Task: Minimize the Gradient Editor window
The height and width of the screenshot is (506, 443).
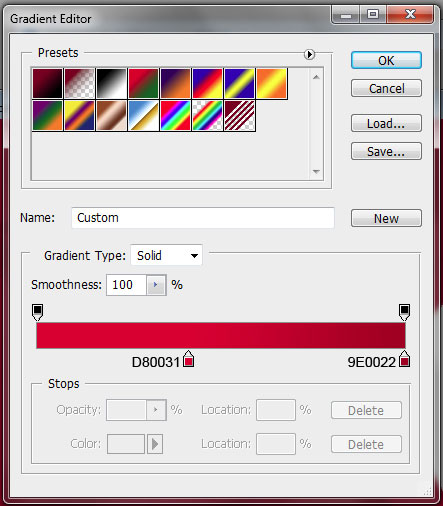Action: click(x=346, y=15)
